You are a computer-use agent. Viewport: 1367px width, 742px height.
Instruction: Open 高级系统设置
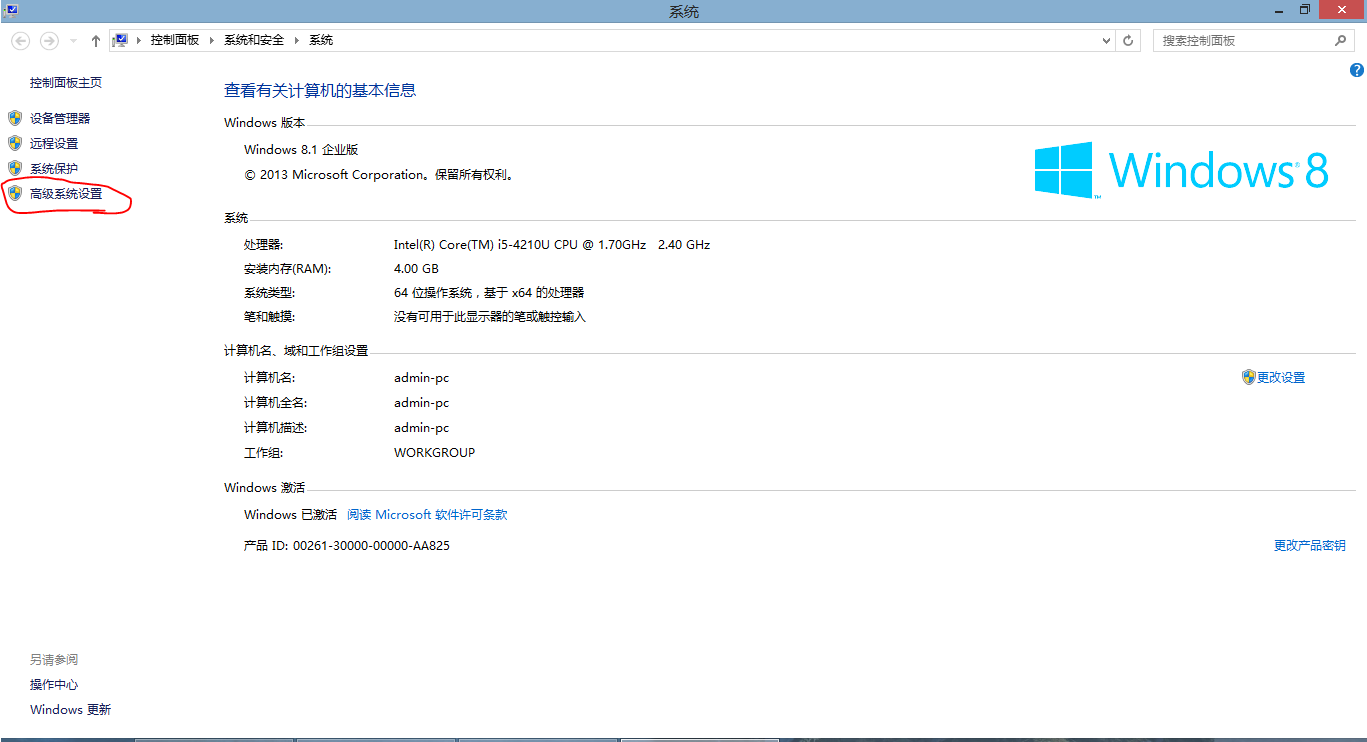click(66, 194)
